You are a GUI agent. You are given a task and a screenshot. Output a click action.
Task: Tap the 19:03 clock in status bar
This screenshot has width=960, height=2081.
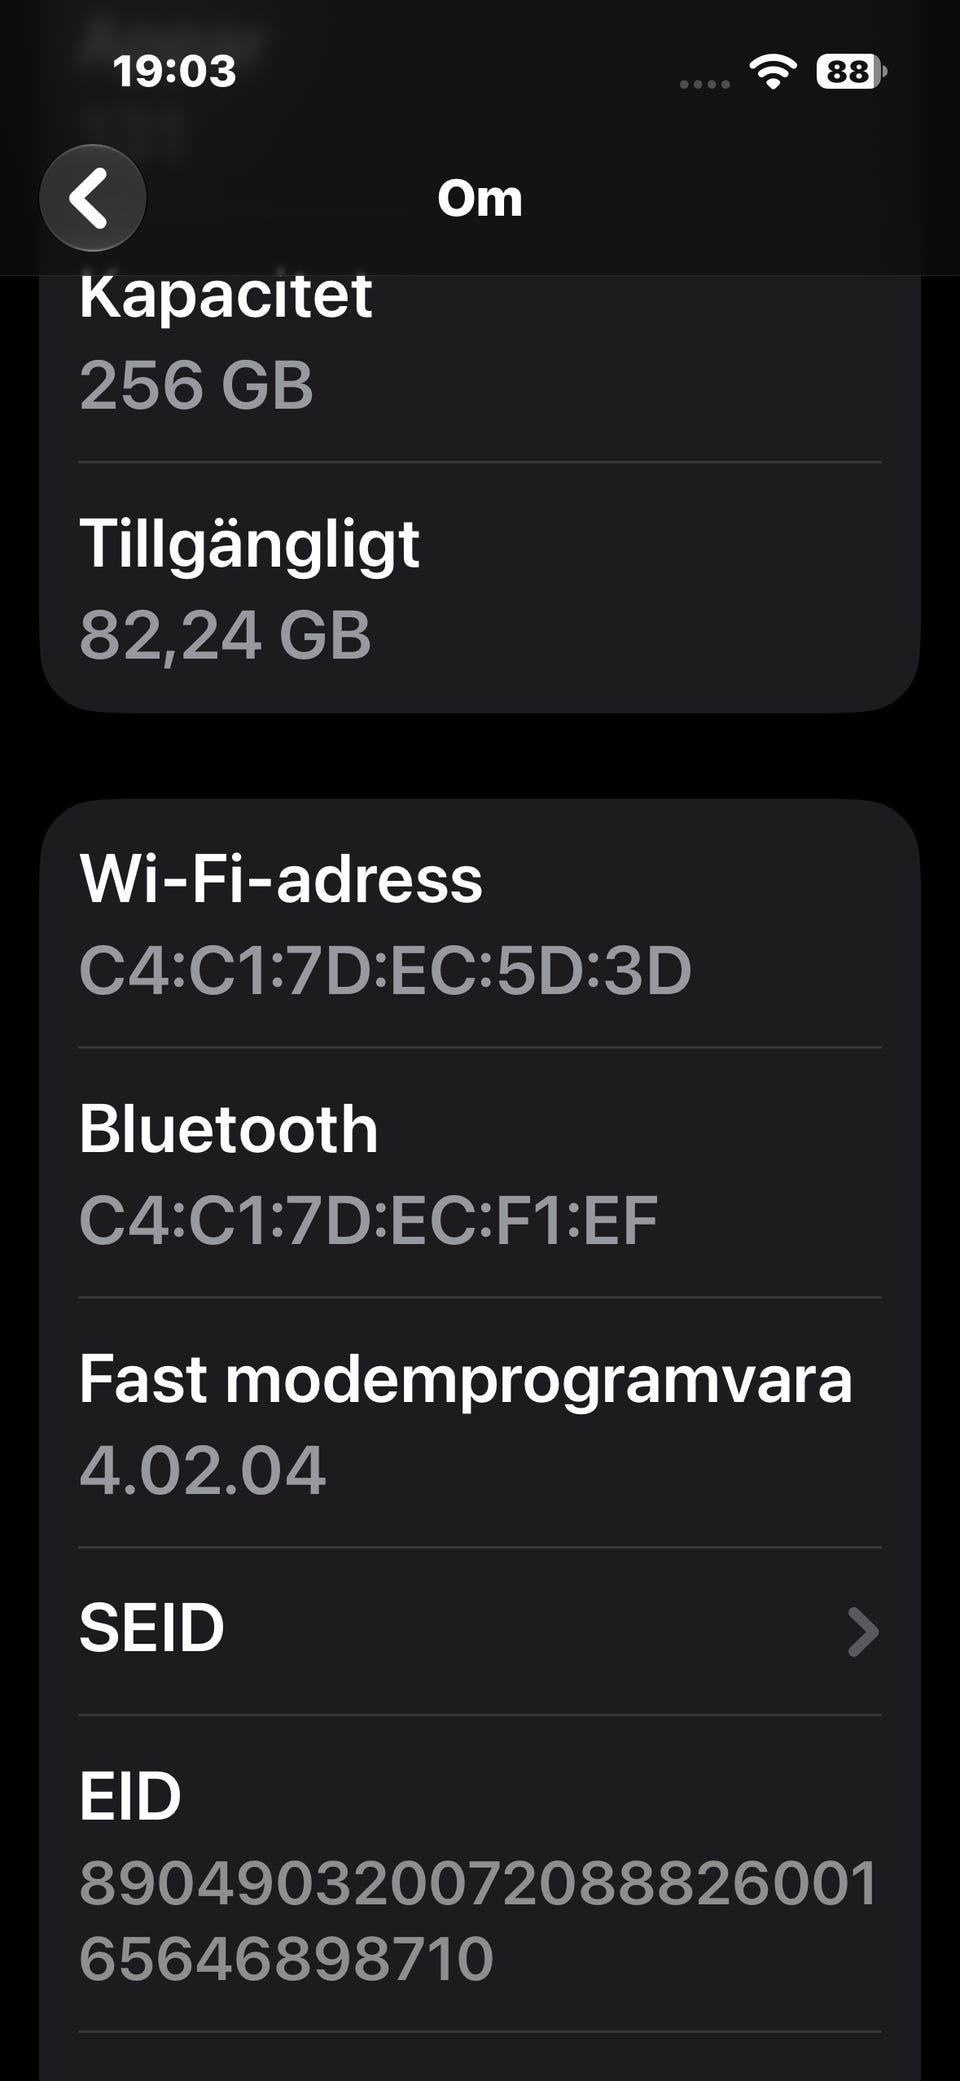point(174,72)
